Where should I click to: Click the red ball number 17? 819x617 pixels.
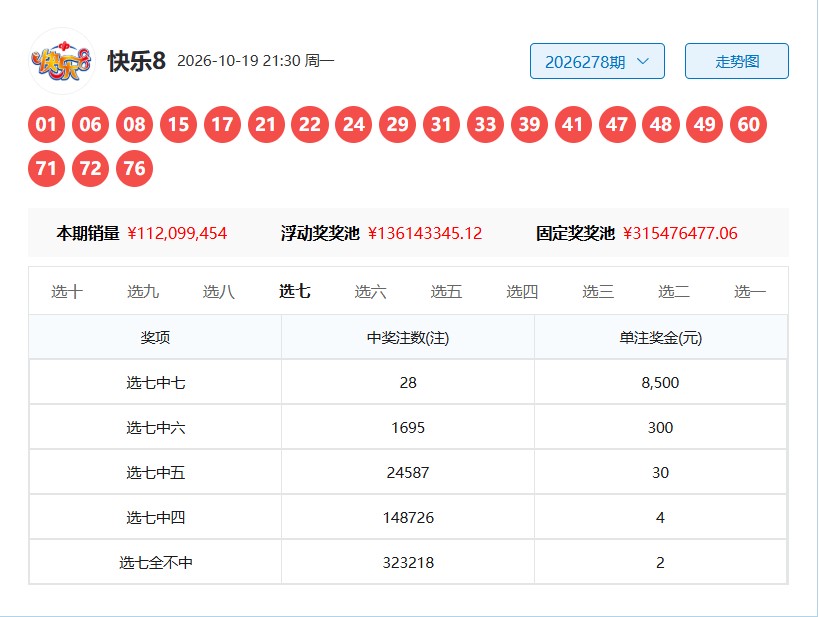[222, 124]
